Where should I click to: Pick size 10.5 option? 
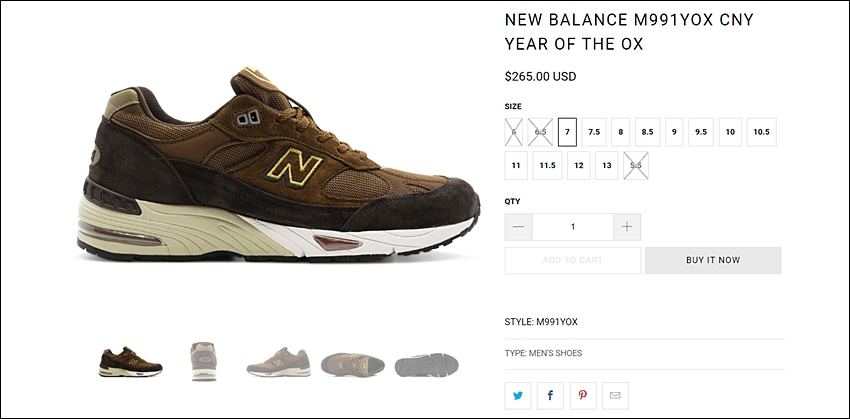[762, 132]
